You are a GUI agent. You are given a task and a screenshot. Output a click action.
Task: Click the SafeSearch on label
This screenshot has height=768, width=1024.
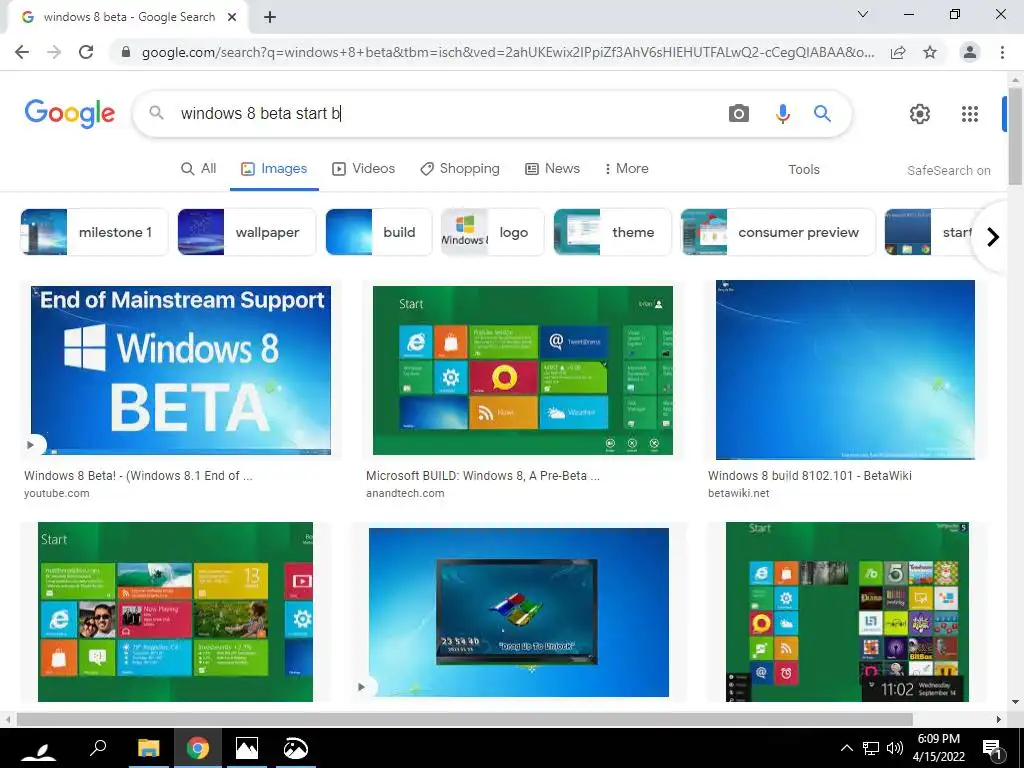948,170
